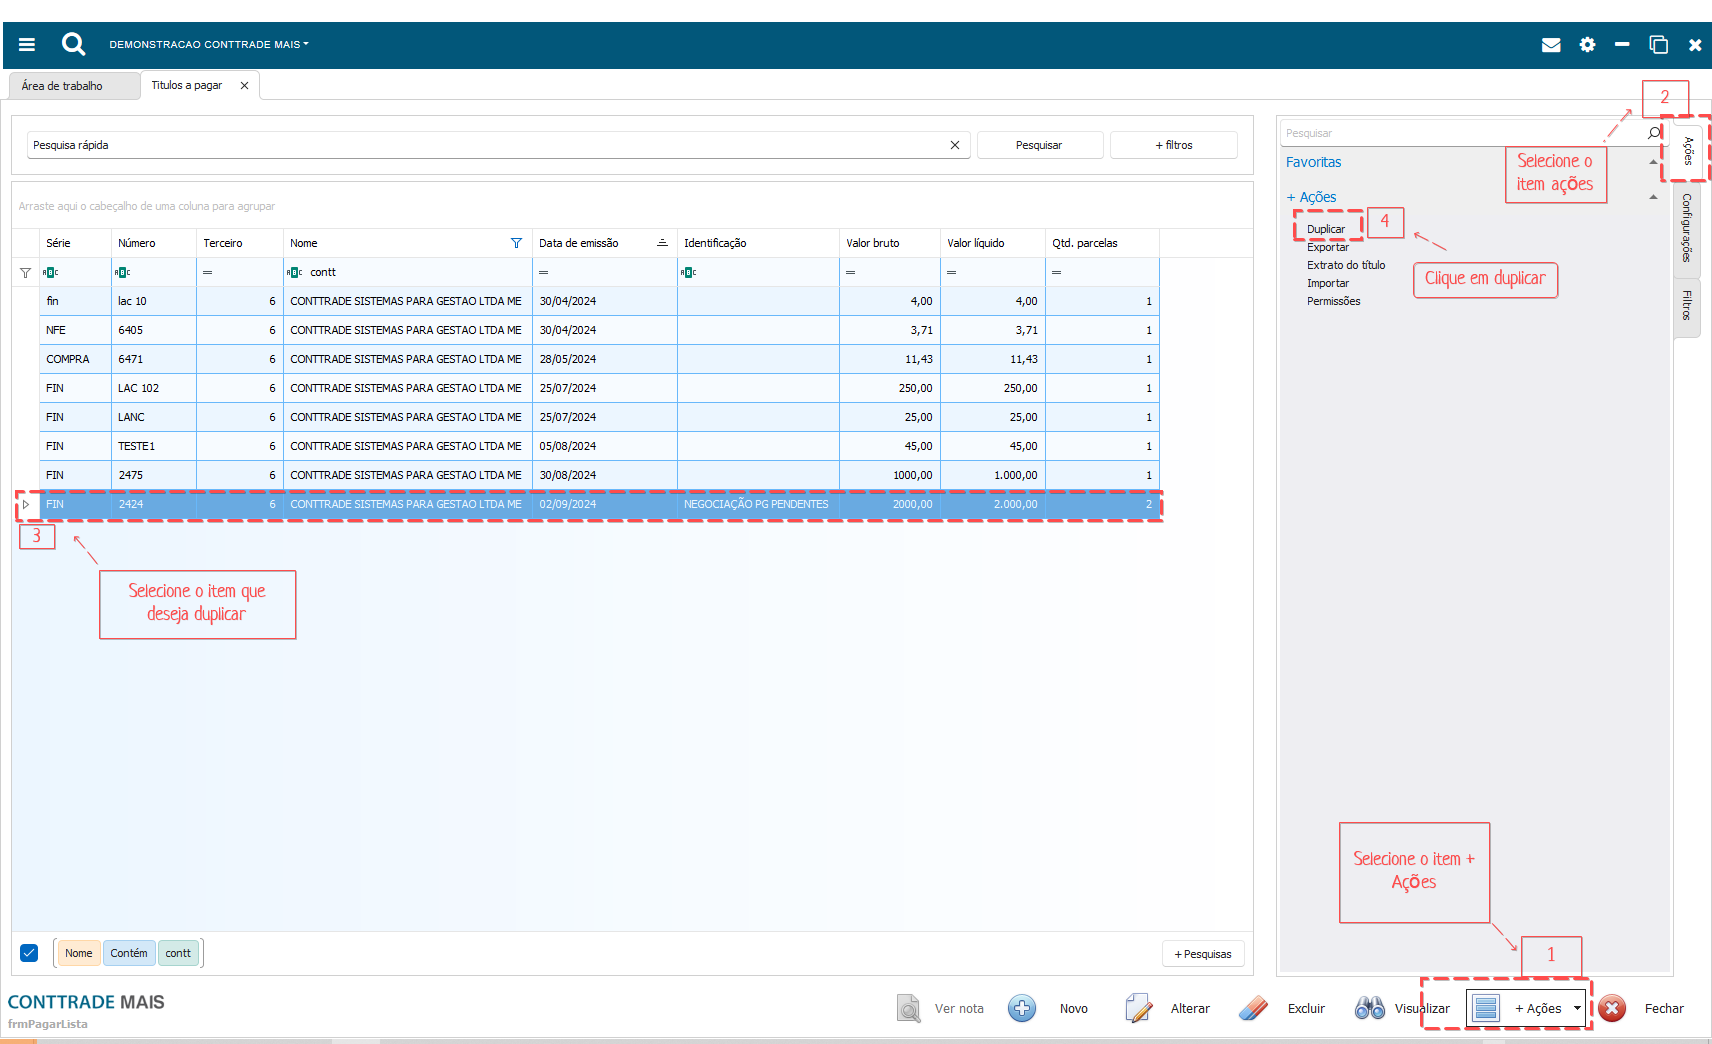
Task: Open the hamburger main menu
Action: (x=27, y=44)
